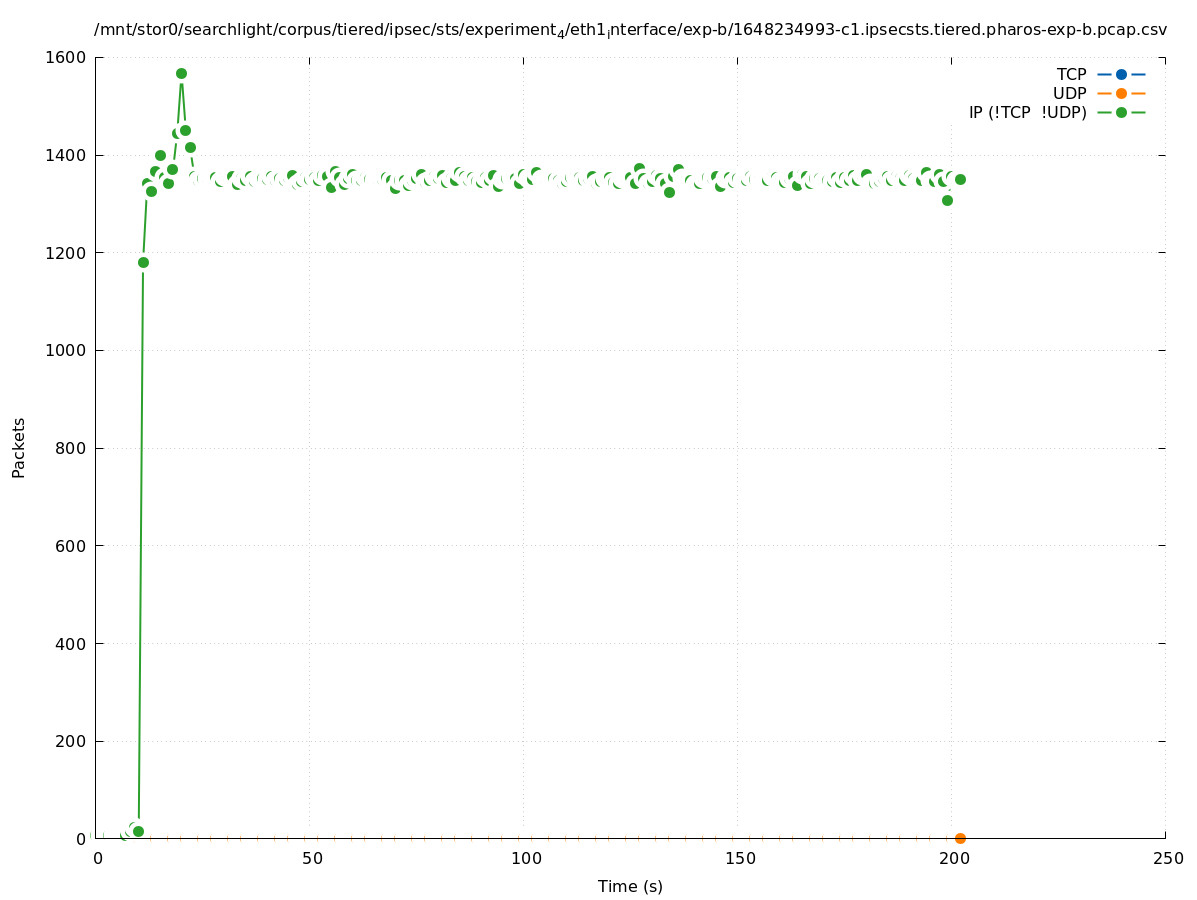
Task: Click the green point near zero at curve start
Action: click(x=138, y=831)
